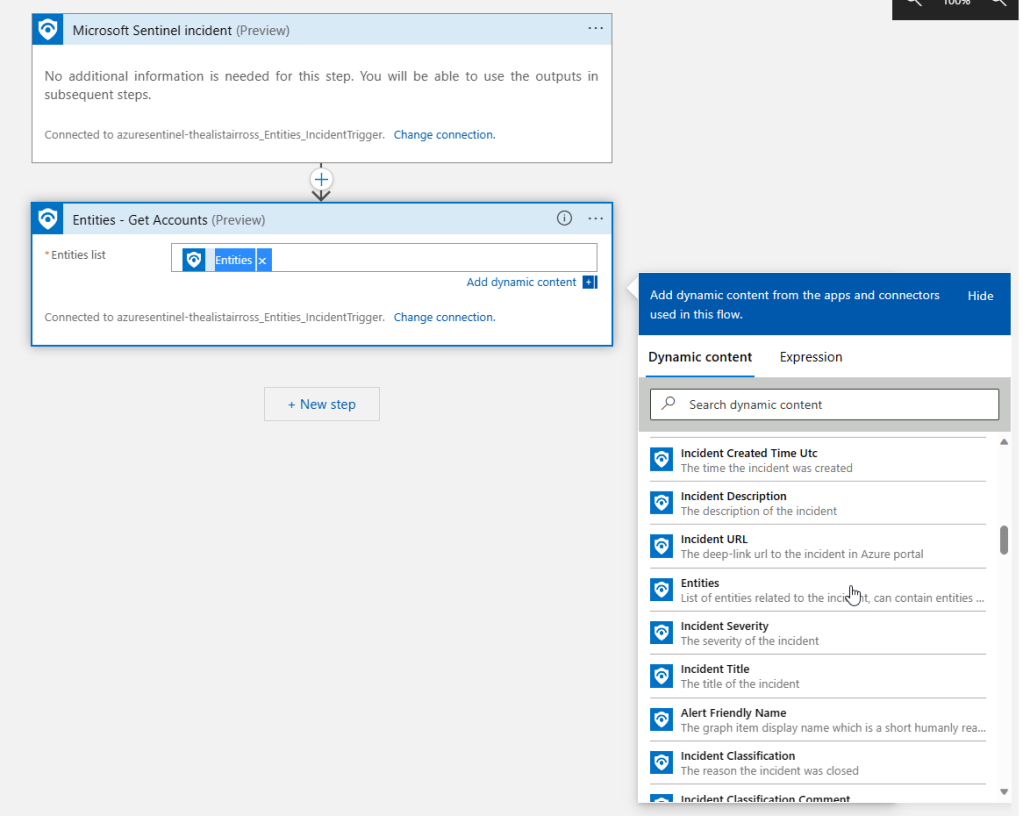Viewport: 1023px width, 816px height.
Task: Open Entities - Get Accounts ellipsis menu
Action: click(595, 218)
